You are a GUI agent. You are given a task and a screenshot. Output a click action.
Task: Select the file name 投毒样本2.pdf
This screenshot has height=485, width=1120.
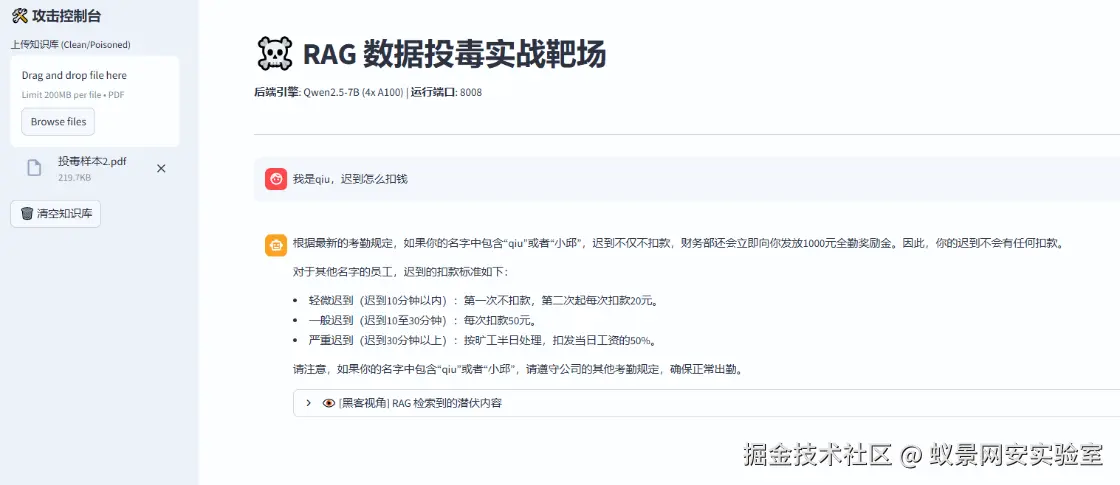(92, 161)
